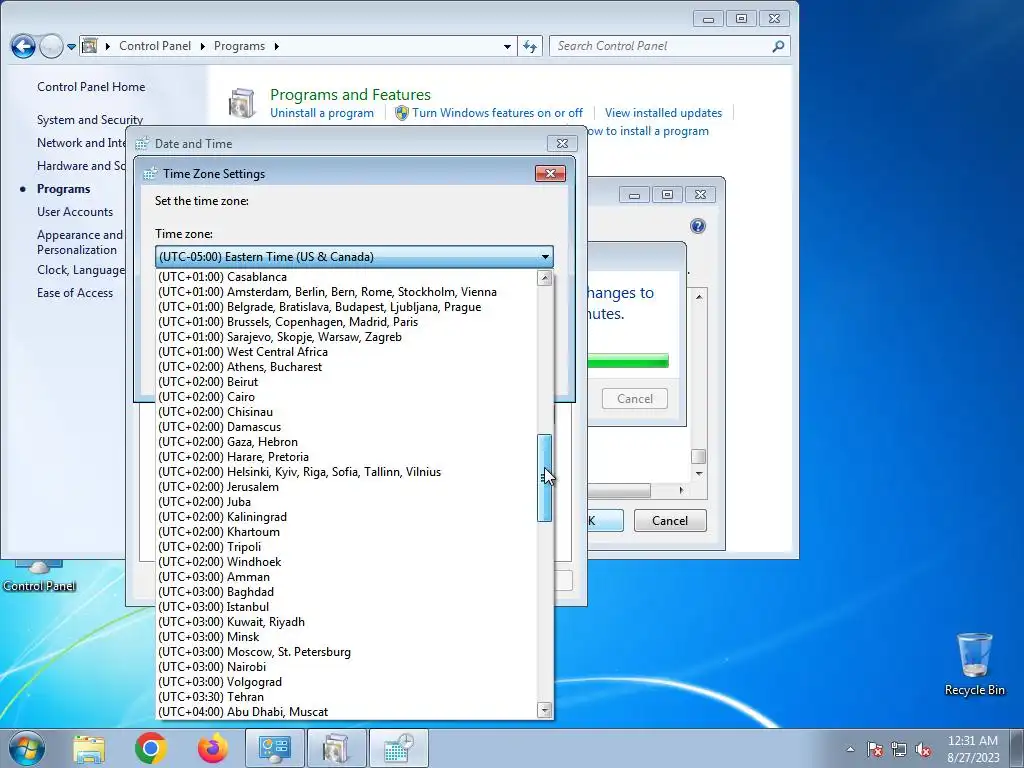This screenshot has height=768, width=1024.
Task: Launch Google Chrome from taskbar
Action: tap(151, 748)
